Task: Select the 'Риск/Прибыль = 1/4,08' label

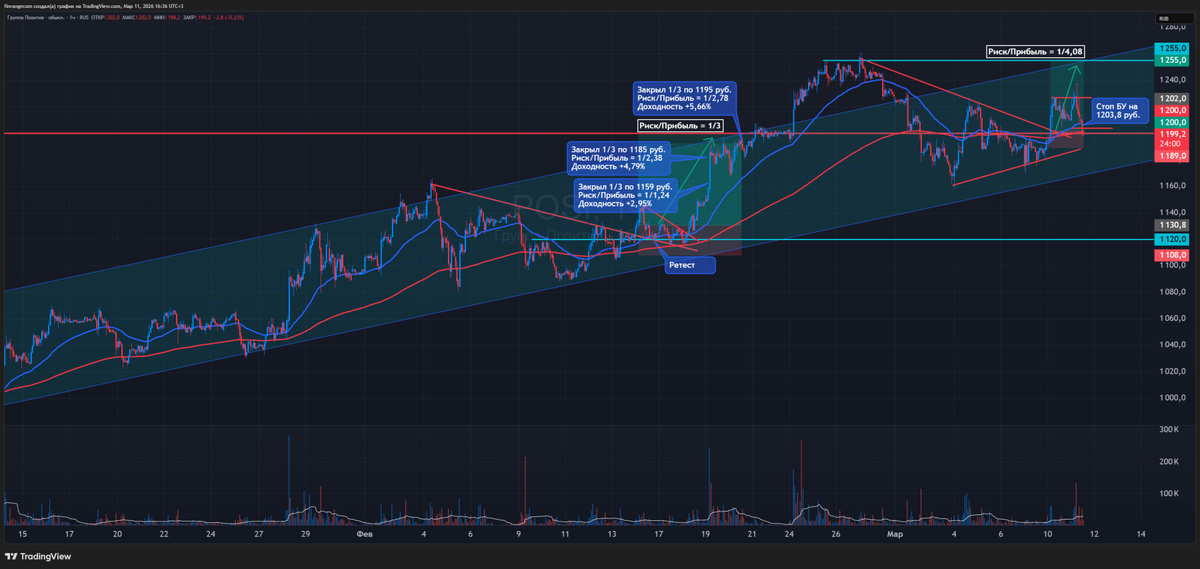Action: point(1035,51)
